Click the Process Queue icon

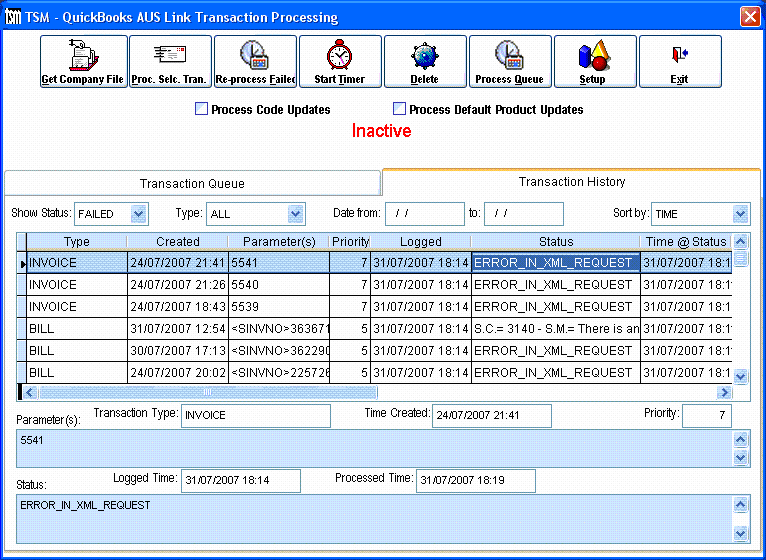pyautogui.click(x=509, y=61)
